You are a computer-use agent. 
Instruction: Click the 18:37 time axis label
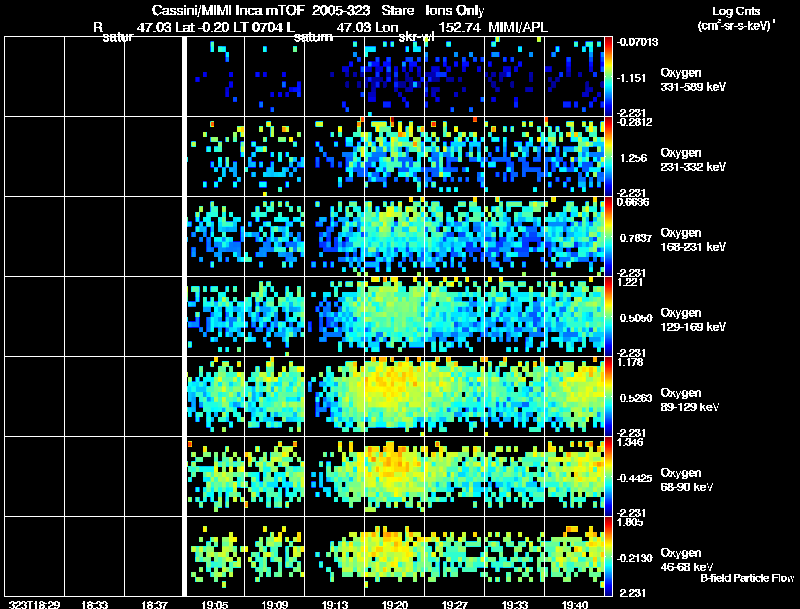154,604
